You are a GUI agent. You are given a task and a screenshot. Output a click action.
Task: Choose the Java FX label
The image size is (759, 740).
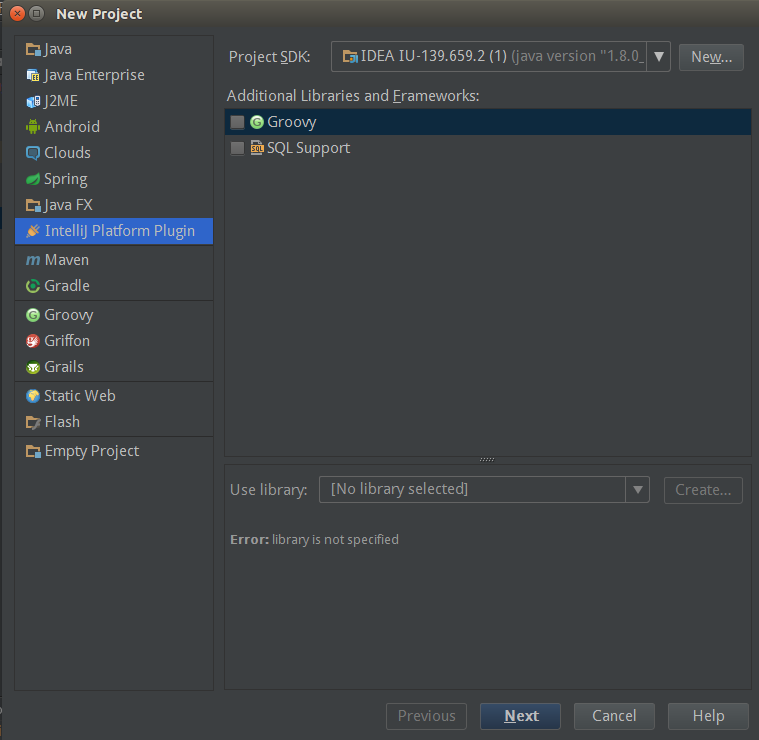[x=68, y=205]
